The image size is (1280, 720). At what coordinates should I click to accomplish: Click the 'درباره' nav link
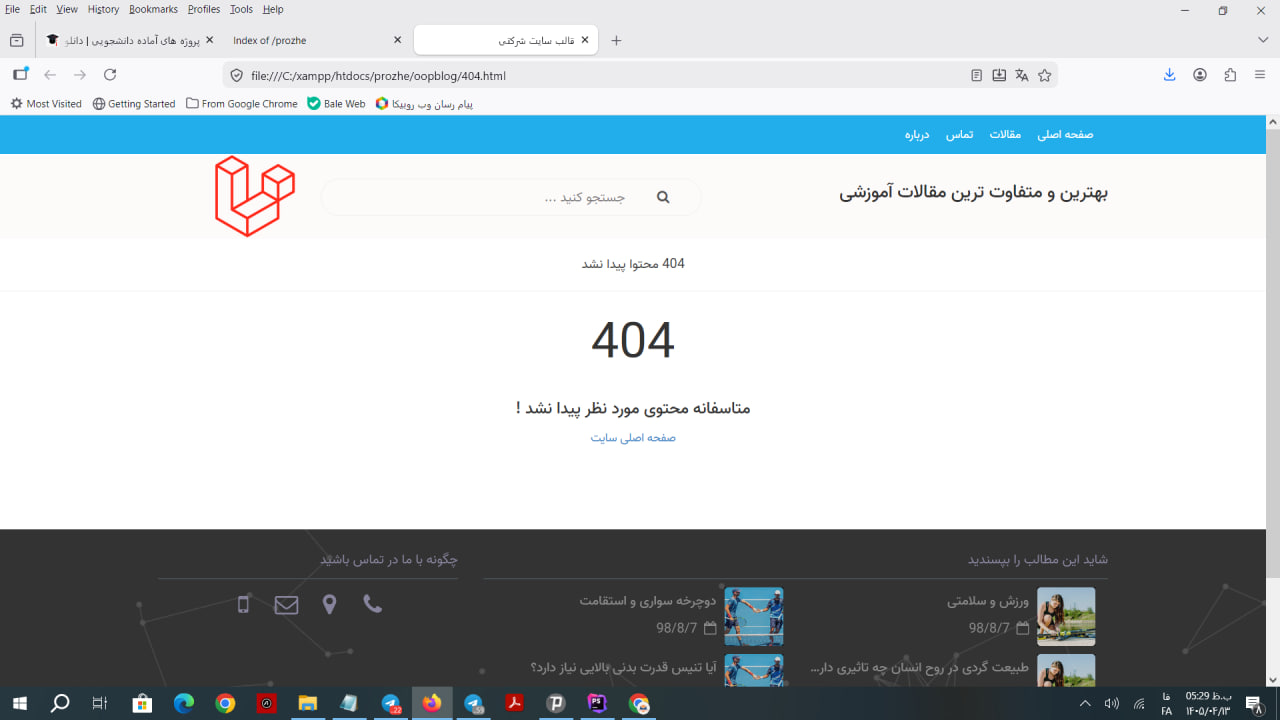coord(918,134)
